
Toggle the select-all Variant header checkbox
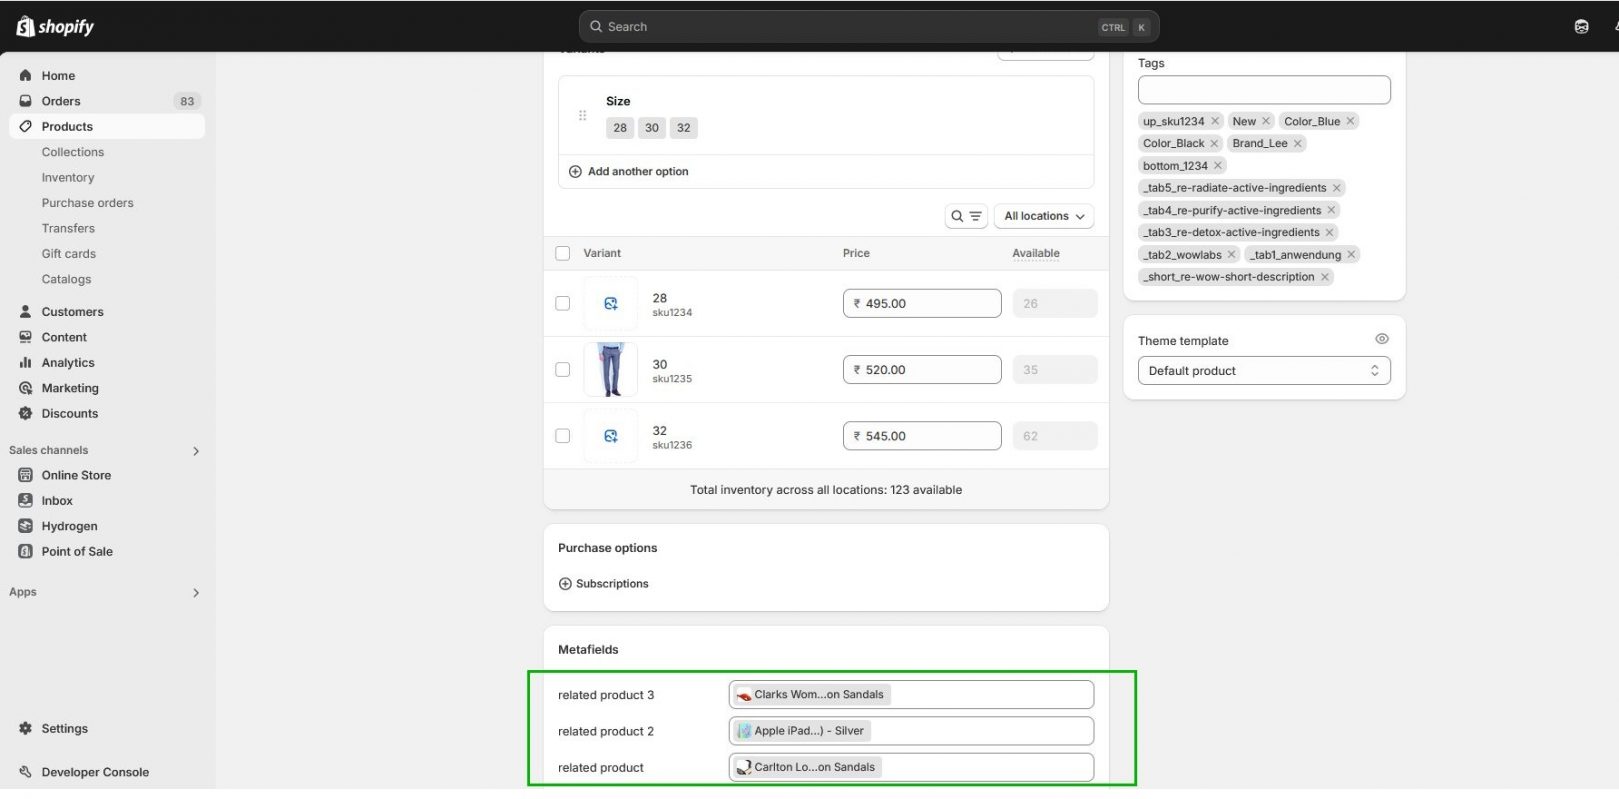[x=563, y=254]
